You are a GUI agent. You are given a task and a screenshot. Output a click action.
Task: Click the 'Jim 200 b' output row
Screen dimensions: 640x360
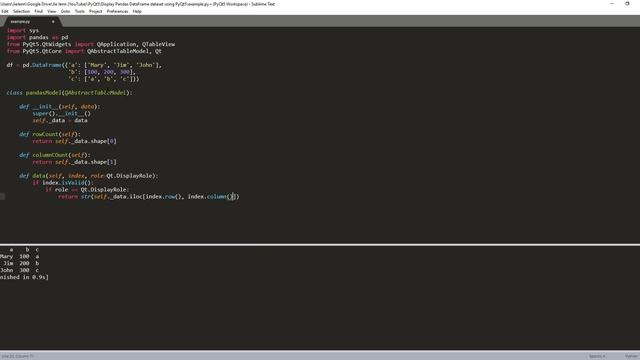20,264
